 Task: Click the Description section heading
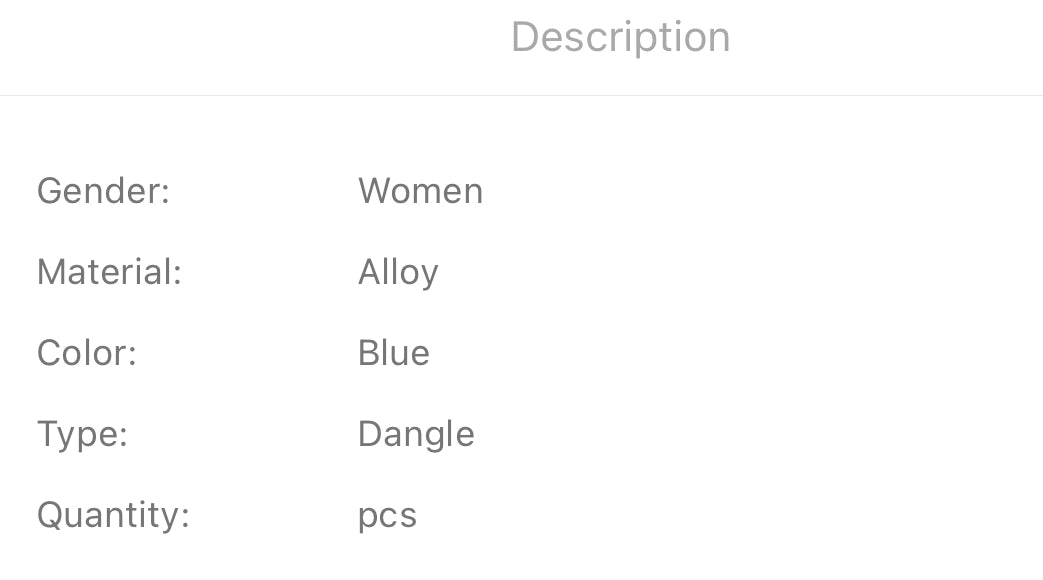click(620, 38)
